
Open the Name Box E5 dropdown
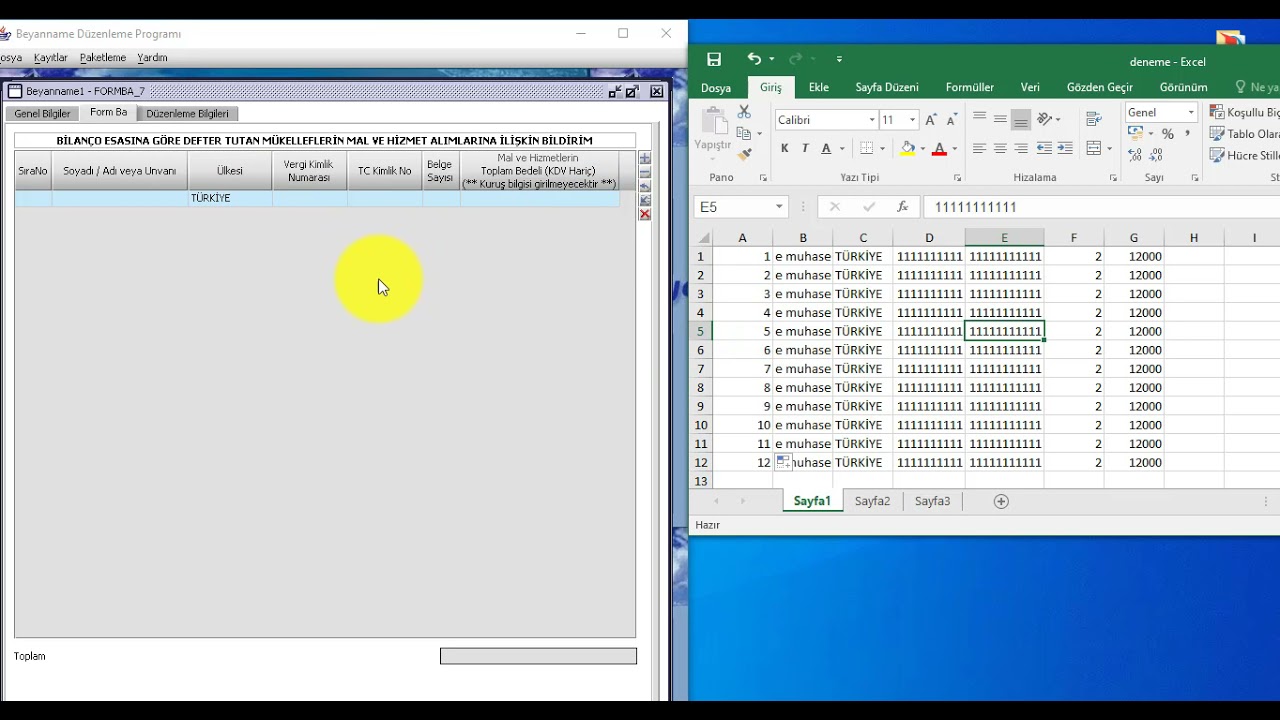[x=779, y=207]
